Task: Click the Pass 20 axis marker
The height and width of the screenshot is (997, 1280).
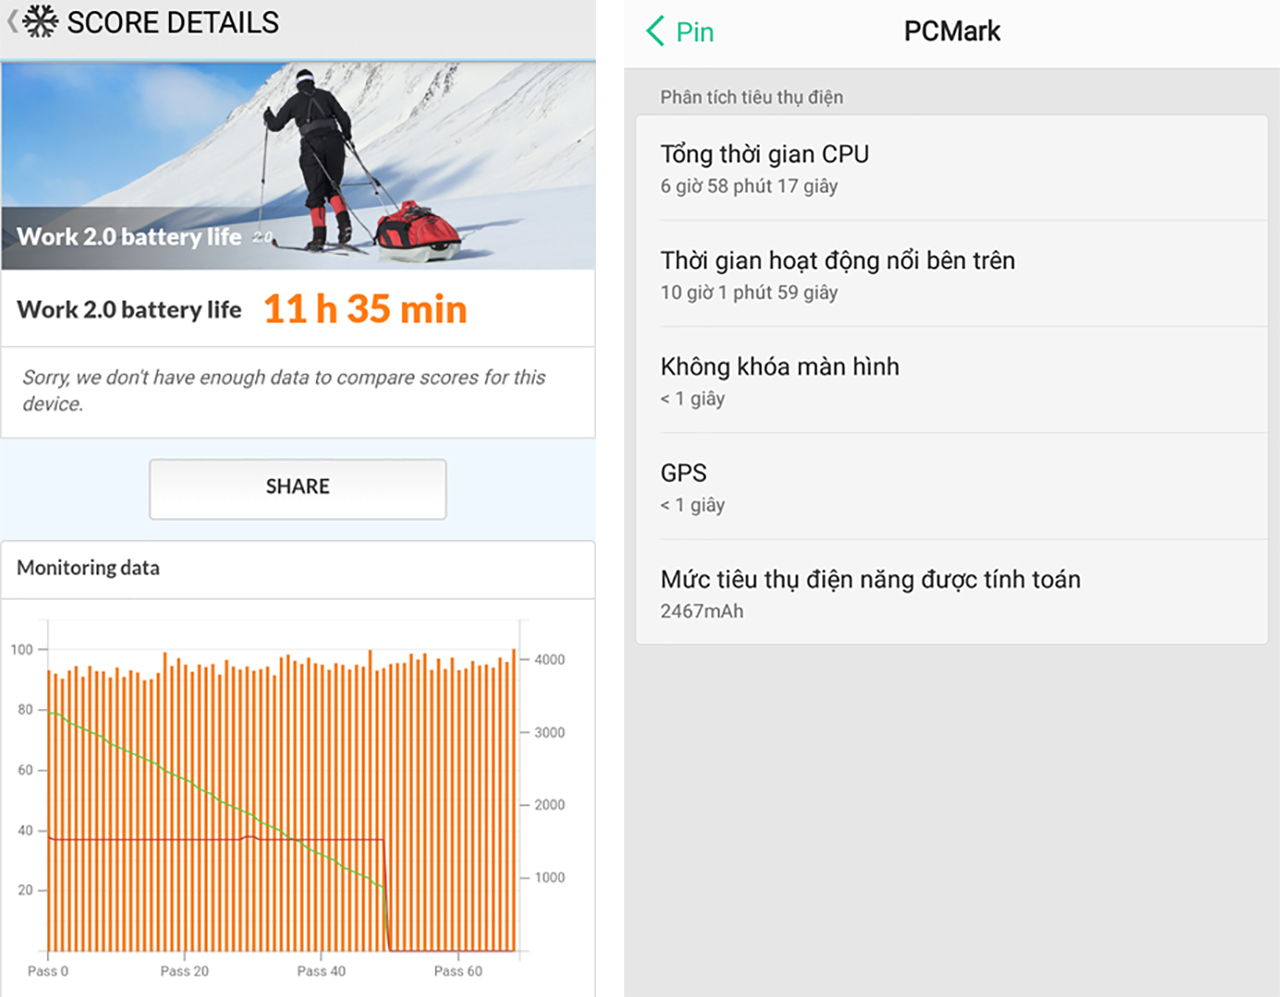Action: [185, 971]
